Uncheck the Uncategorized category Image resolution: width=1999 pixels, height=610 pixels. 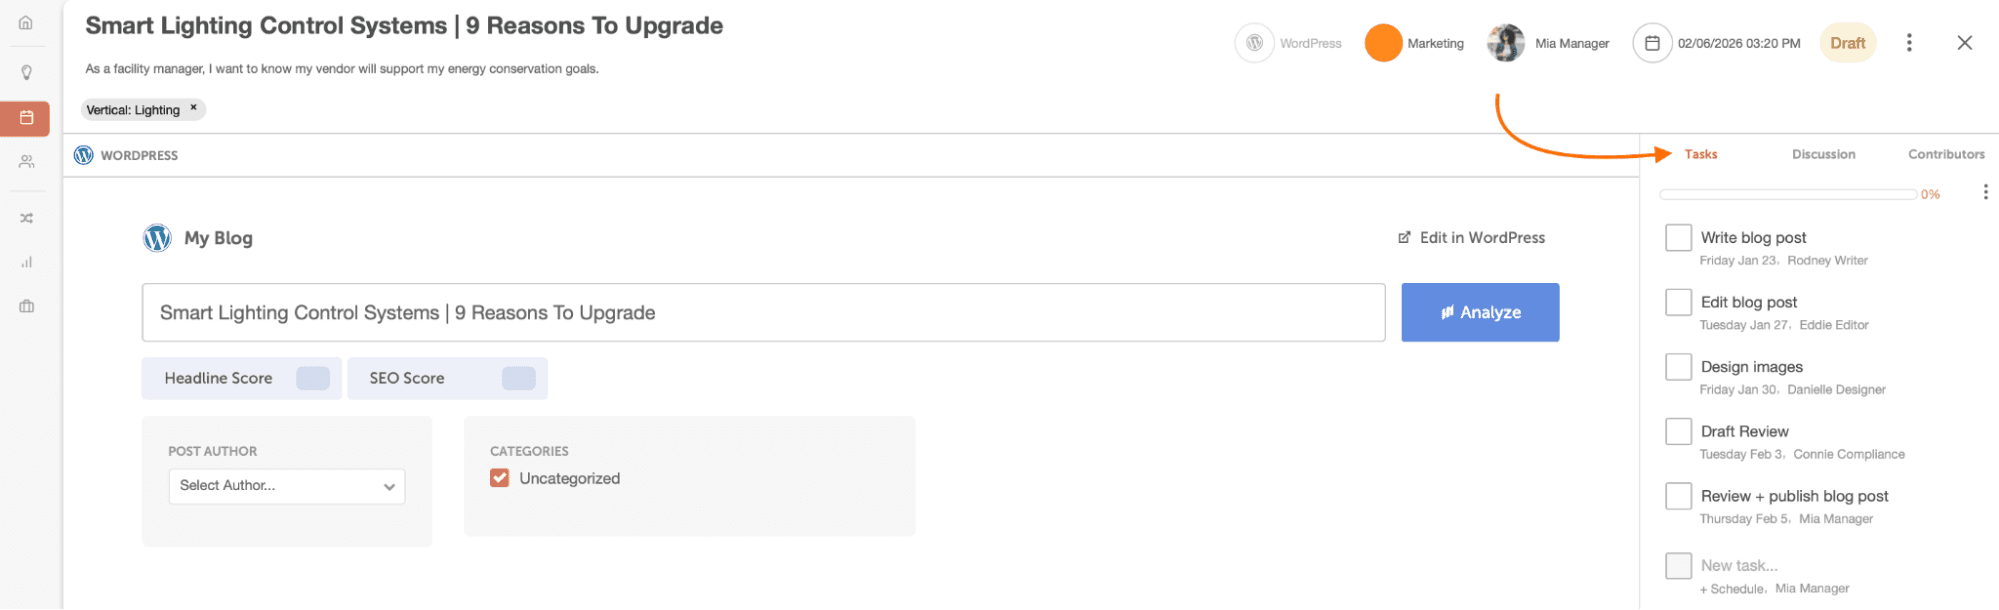[x=500, y=478]
